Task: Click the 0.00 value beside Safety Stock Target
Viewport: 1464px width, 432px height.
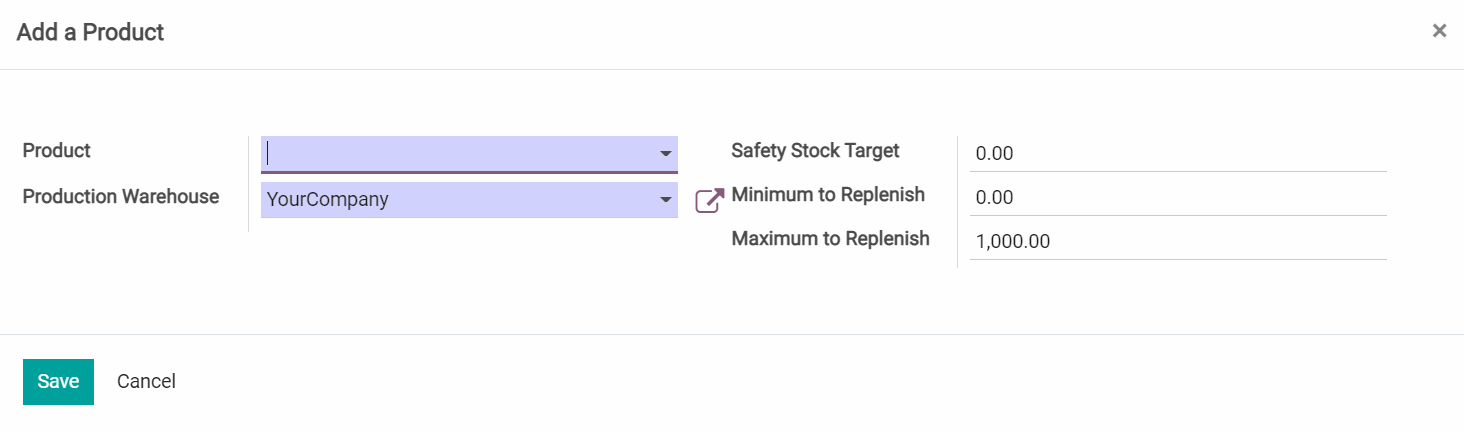Action: pyautogui.click(x=994, y=154)
